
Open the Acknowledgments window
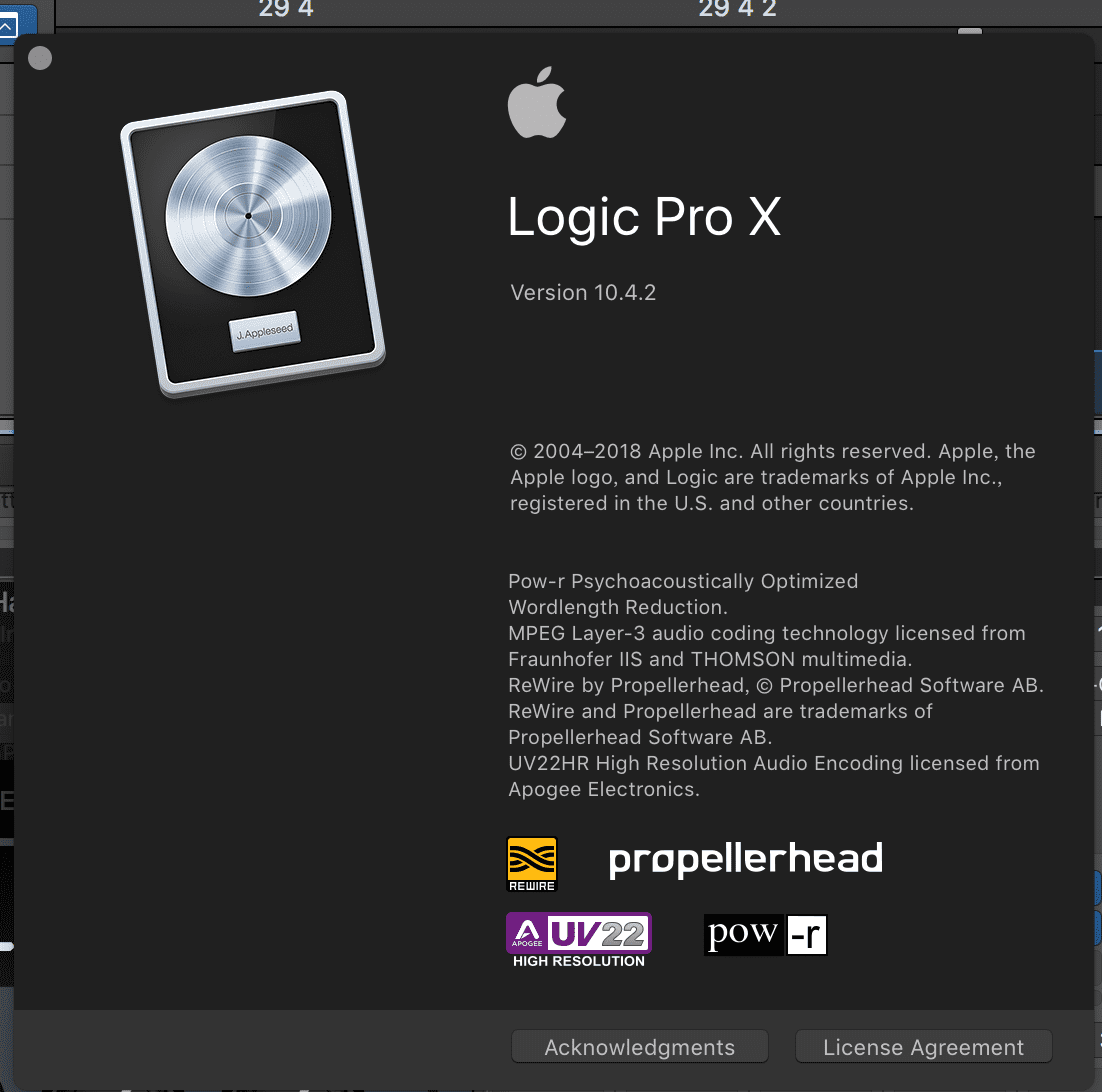click(640, 1047)
